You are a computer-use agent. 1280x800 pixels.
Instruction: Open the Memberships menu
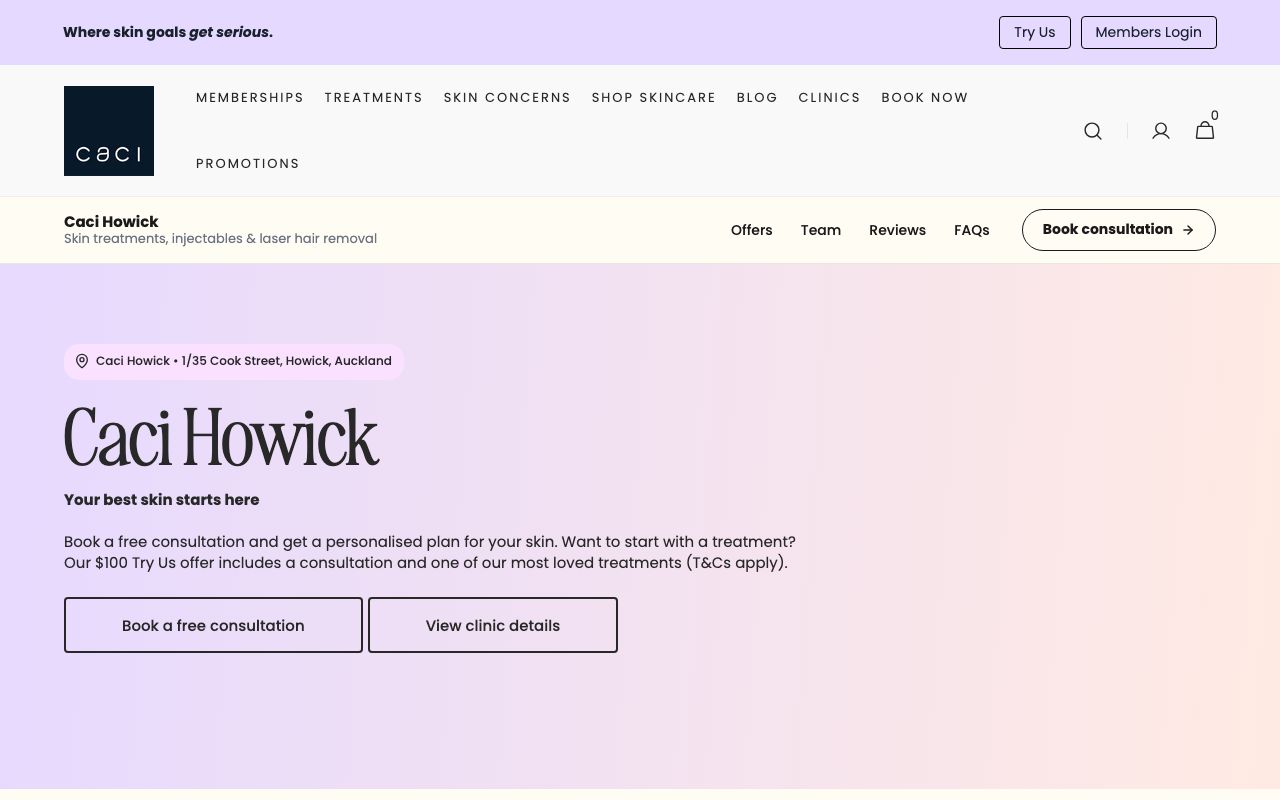pos(250,98)
